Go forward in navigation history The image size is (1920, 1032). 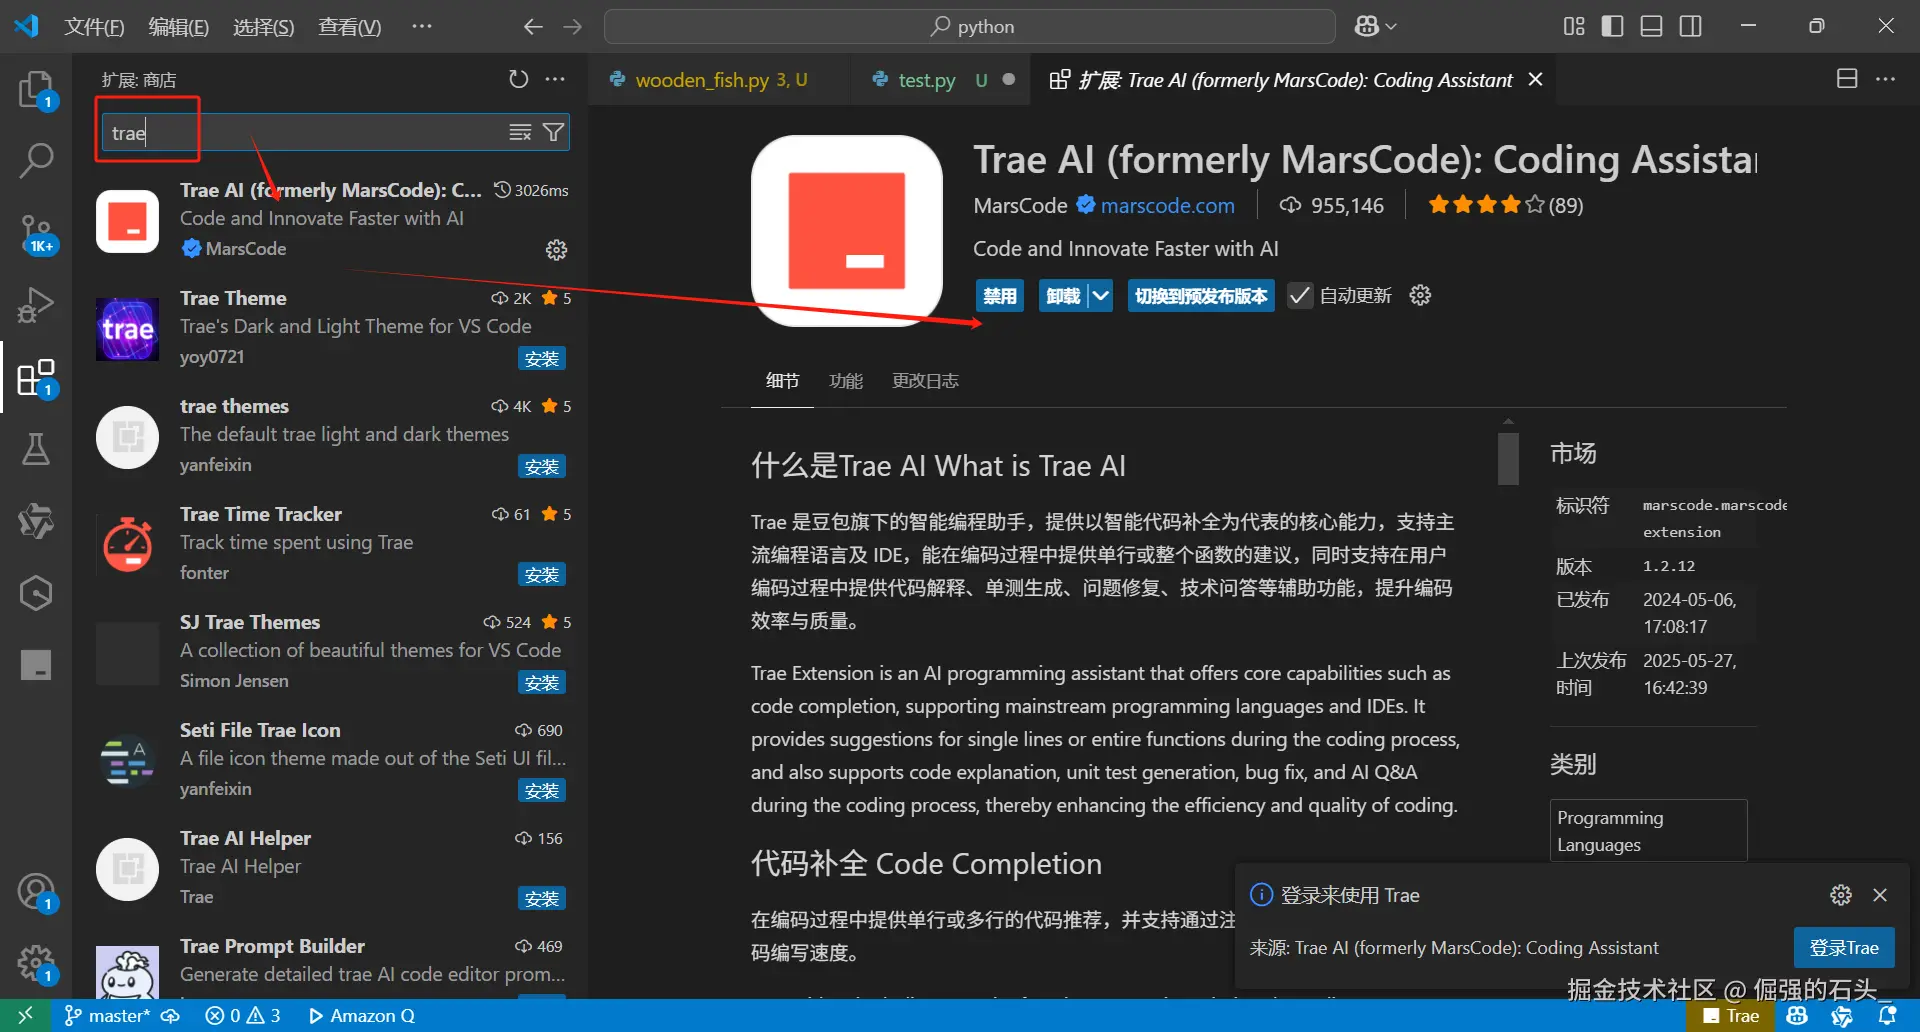pos(572,27)
